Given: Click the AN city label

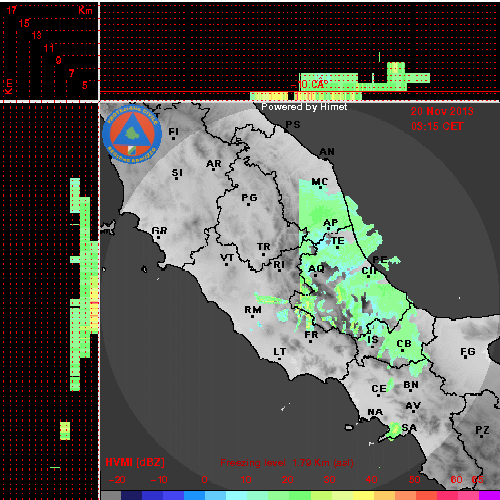Looking at the screenshot, I should 327,152.
